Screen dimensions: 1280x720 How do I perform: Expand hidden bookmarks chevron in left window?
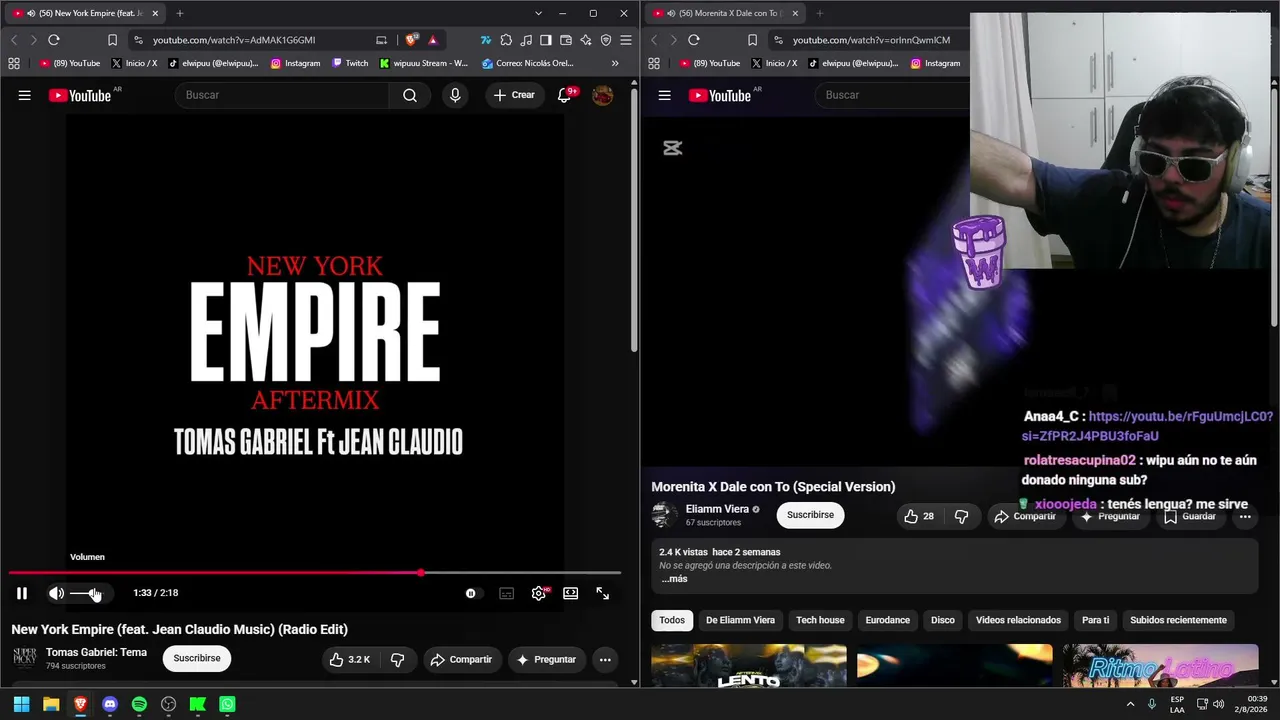[615, 63]
